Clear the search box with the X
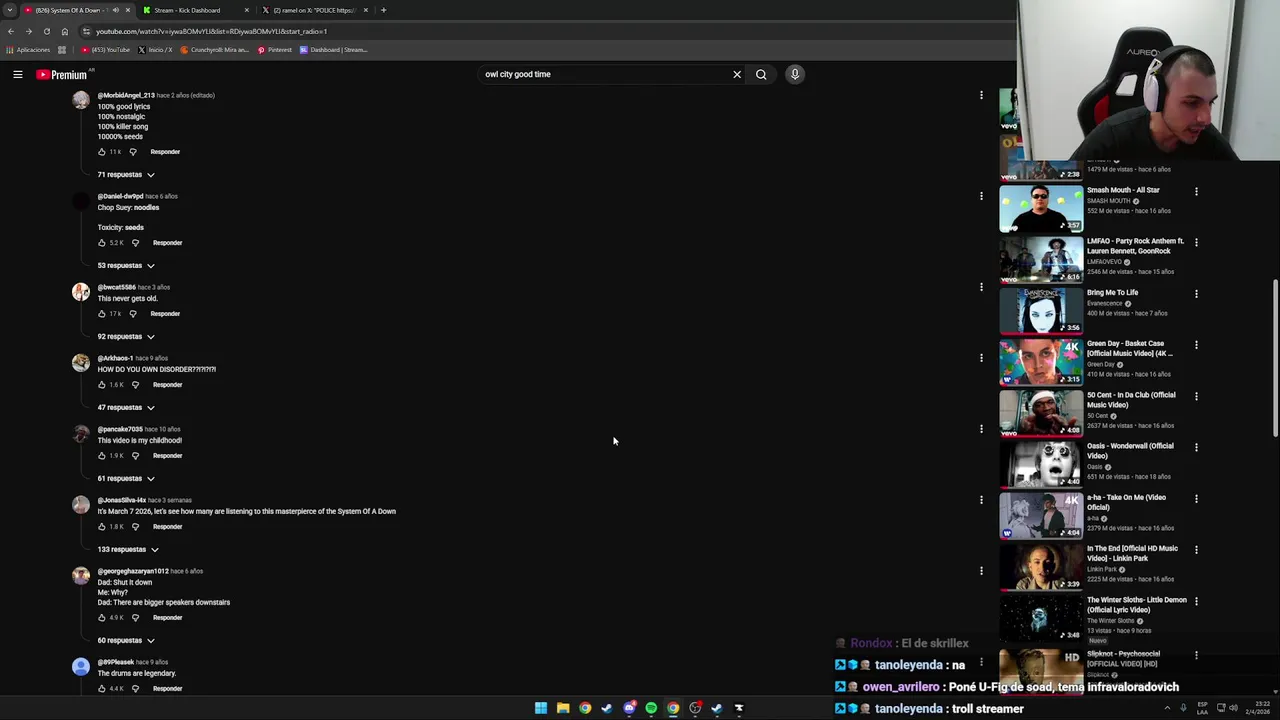The width and height of the screenshot is (1280, 720). [x=737, y=74]
